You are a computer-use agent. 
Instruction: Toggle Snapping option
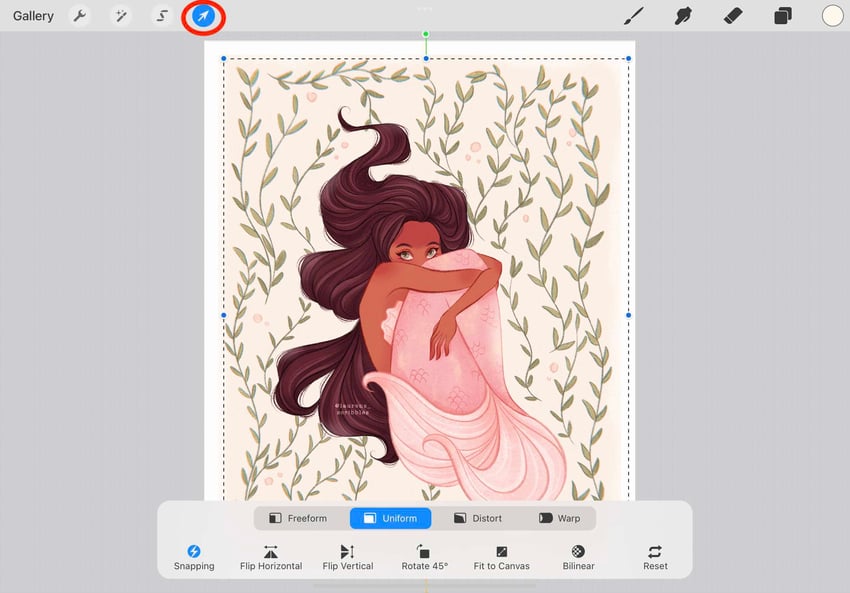point(194,558)
